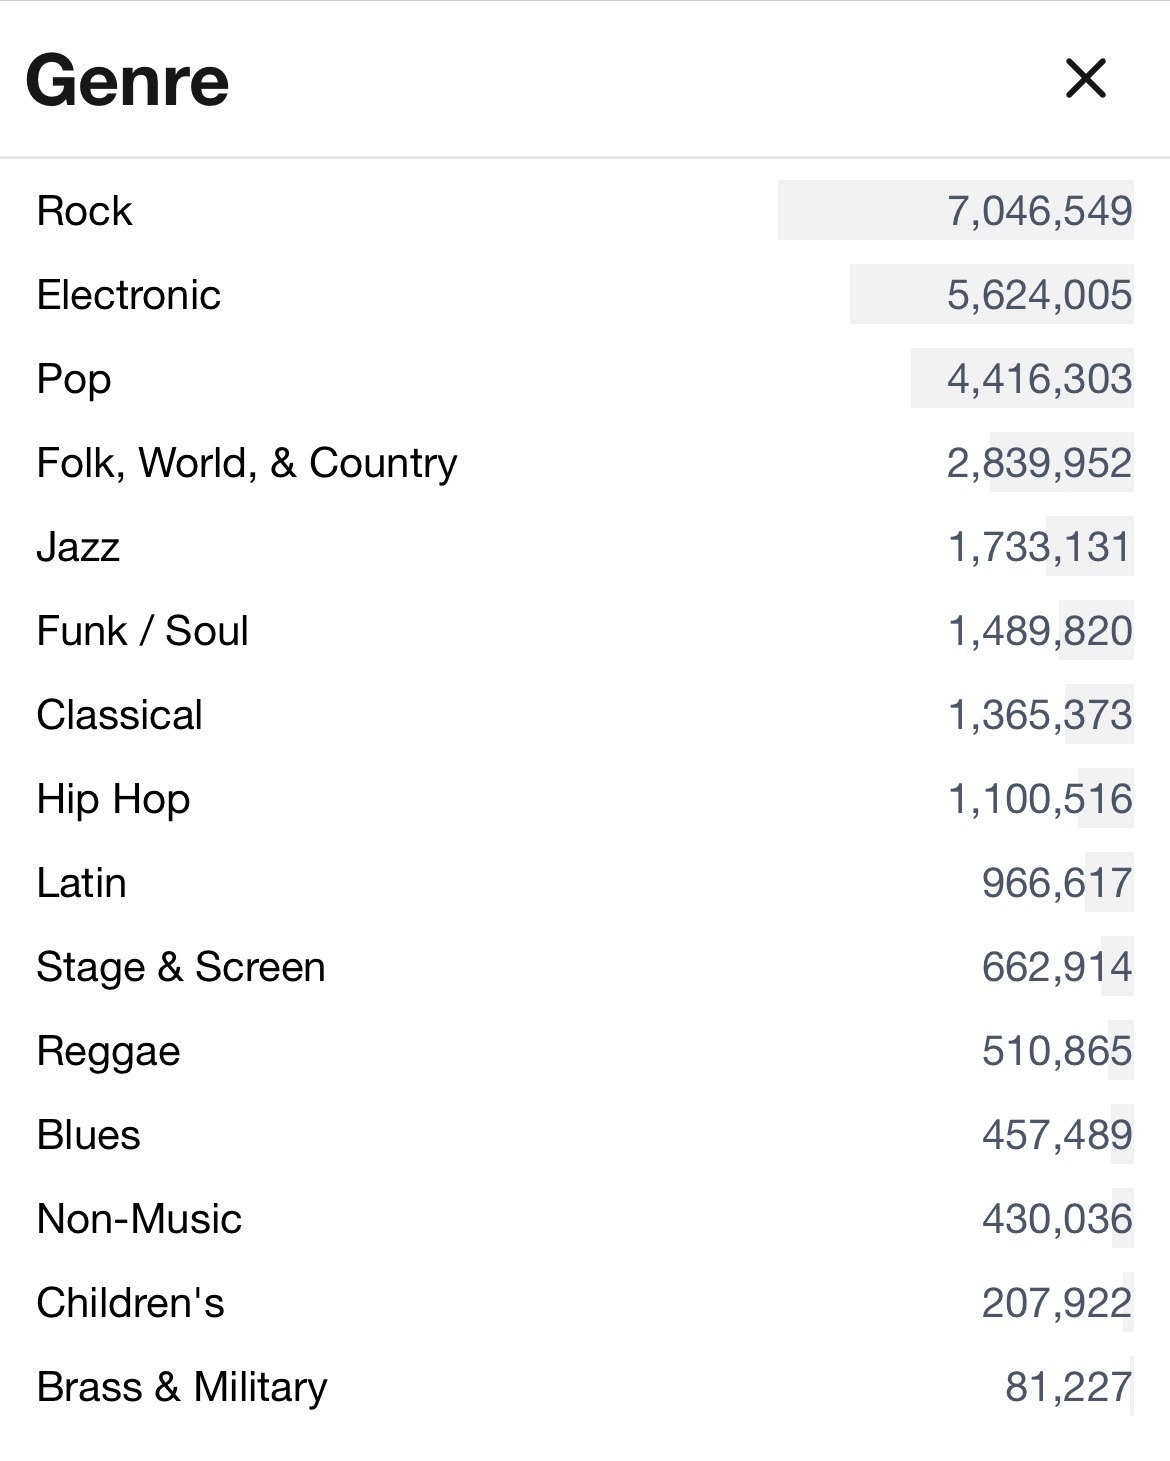Click the Pop count 4,416,303

pyautogui.click(x=1040, y=379)
